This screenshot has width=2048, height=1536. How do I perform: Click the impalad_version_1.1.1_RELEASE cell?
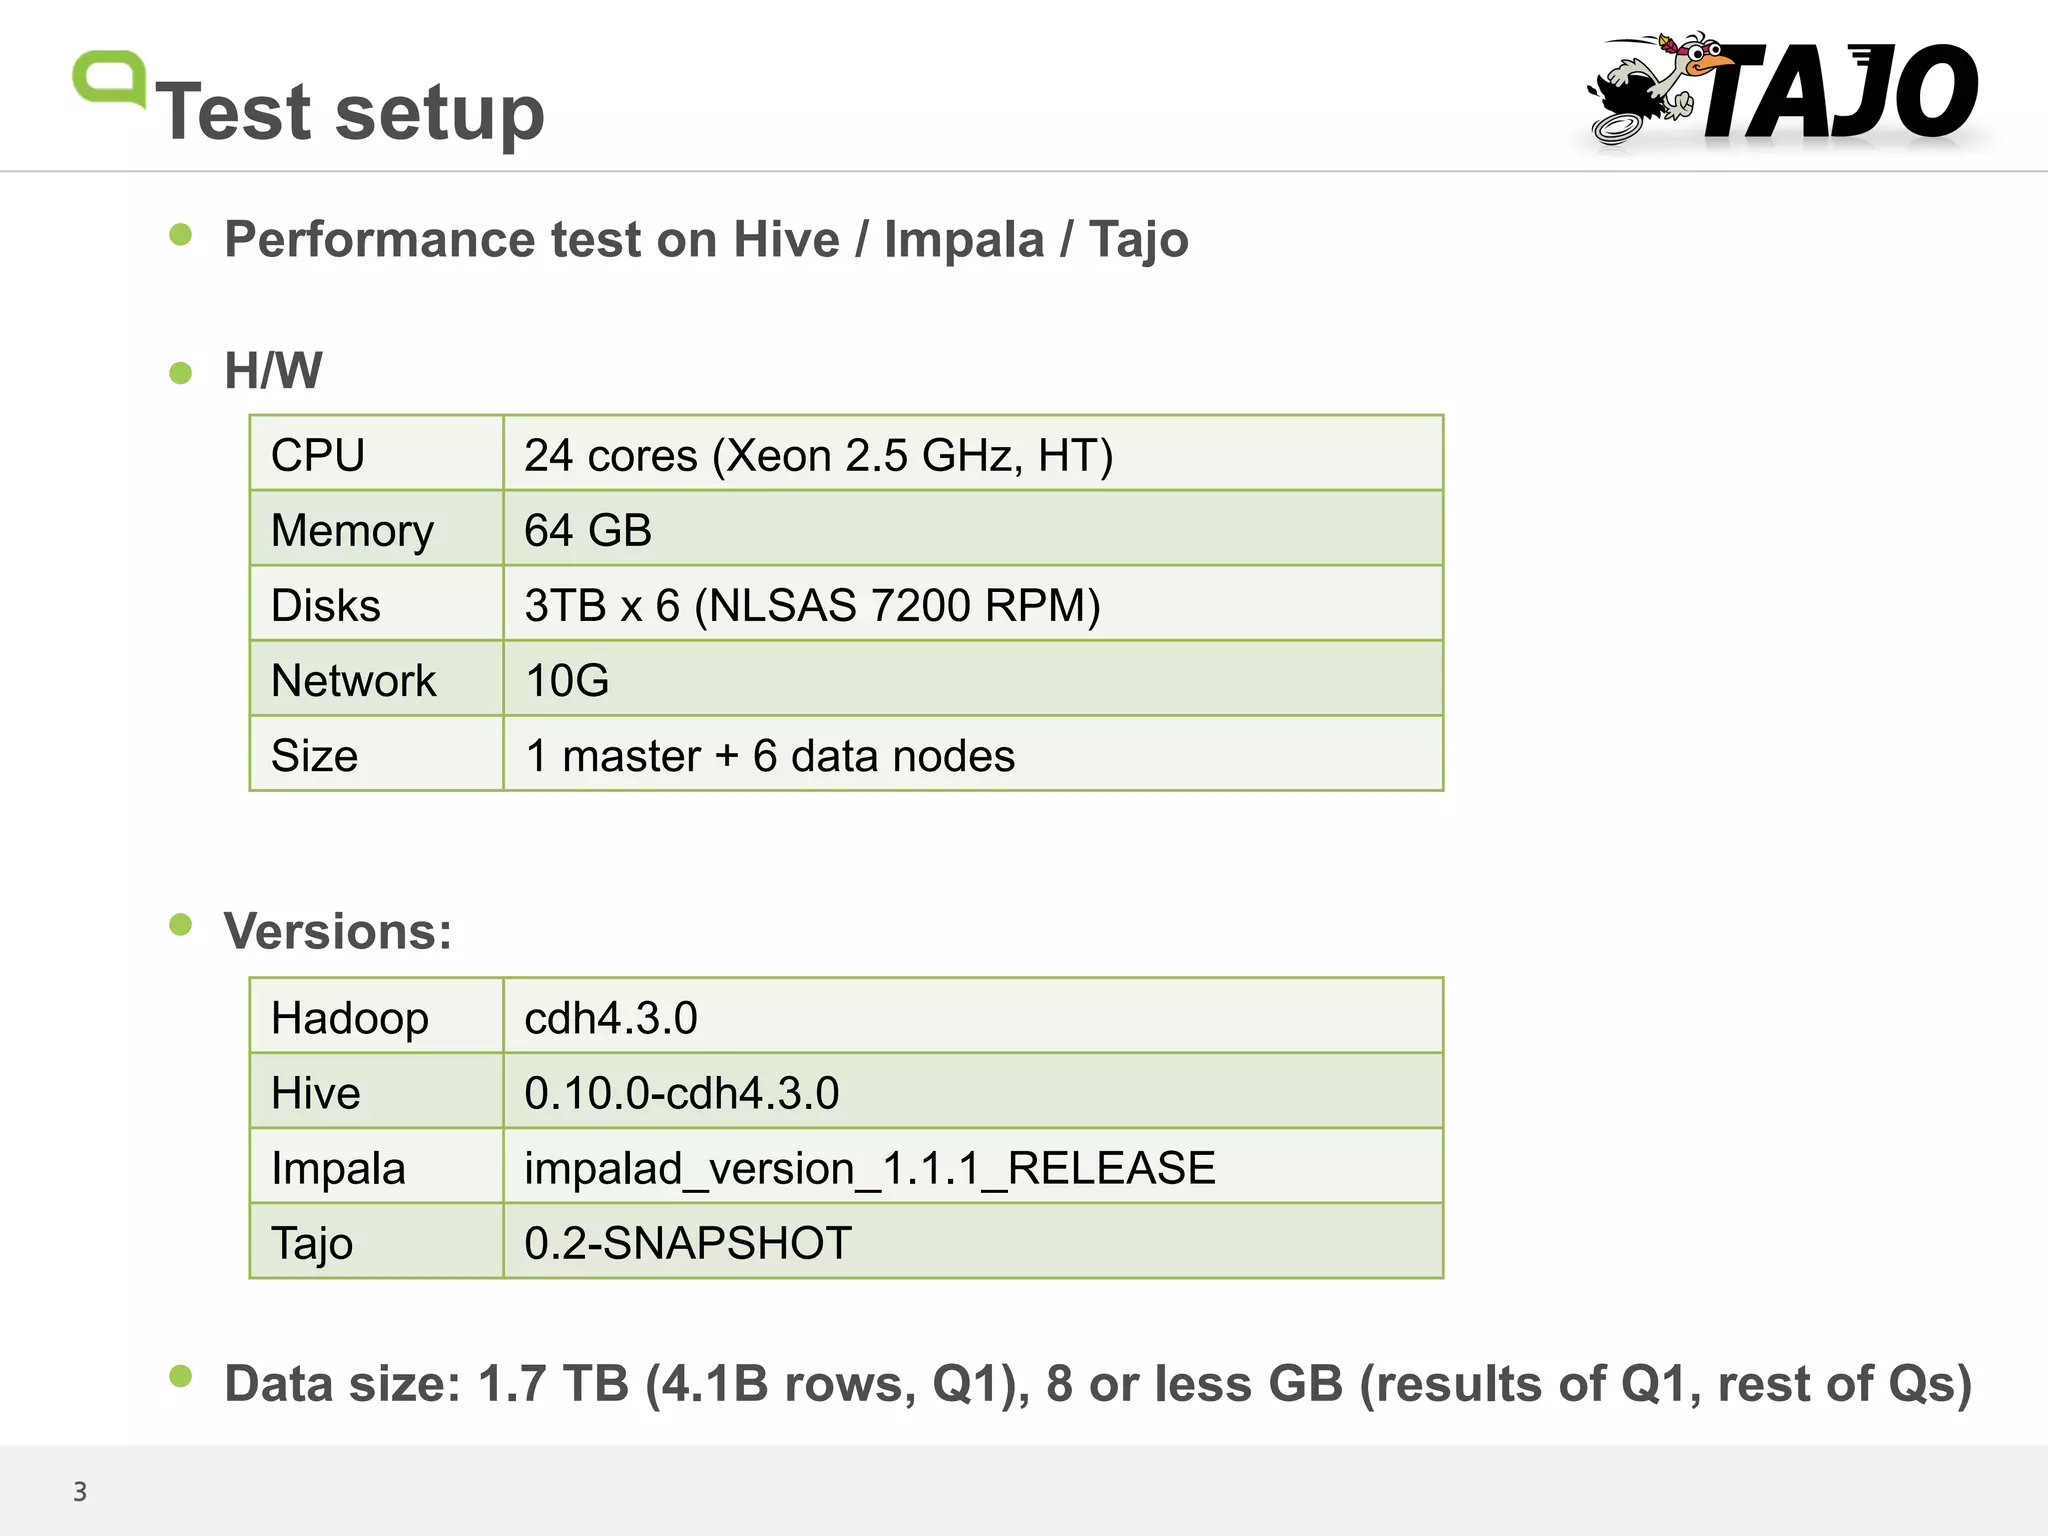tap(972, 1168)
